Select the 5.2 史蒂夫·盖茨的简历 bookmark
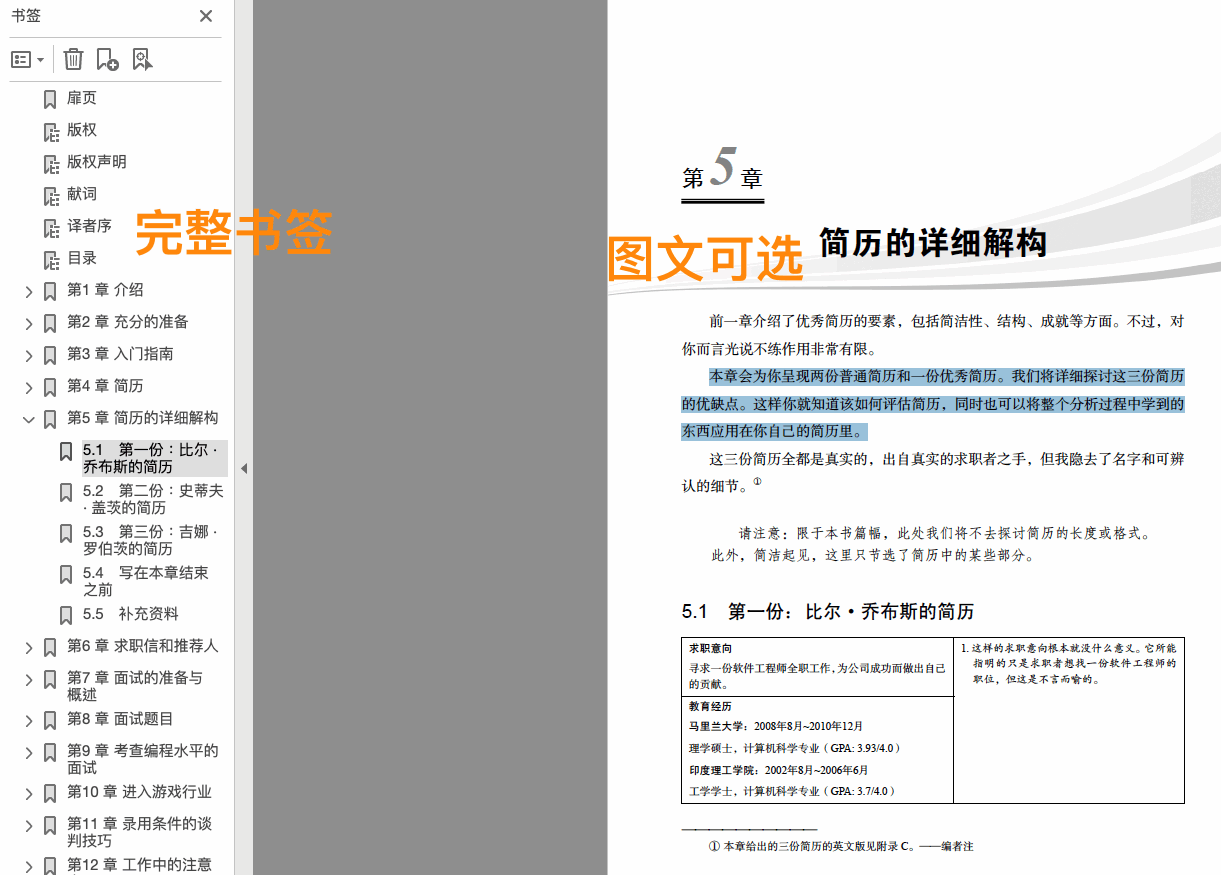This screenshot has height=875, width=1221. (150, 499)
